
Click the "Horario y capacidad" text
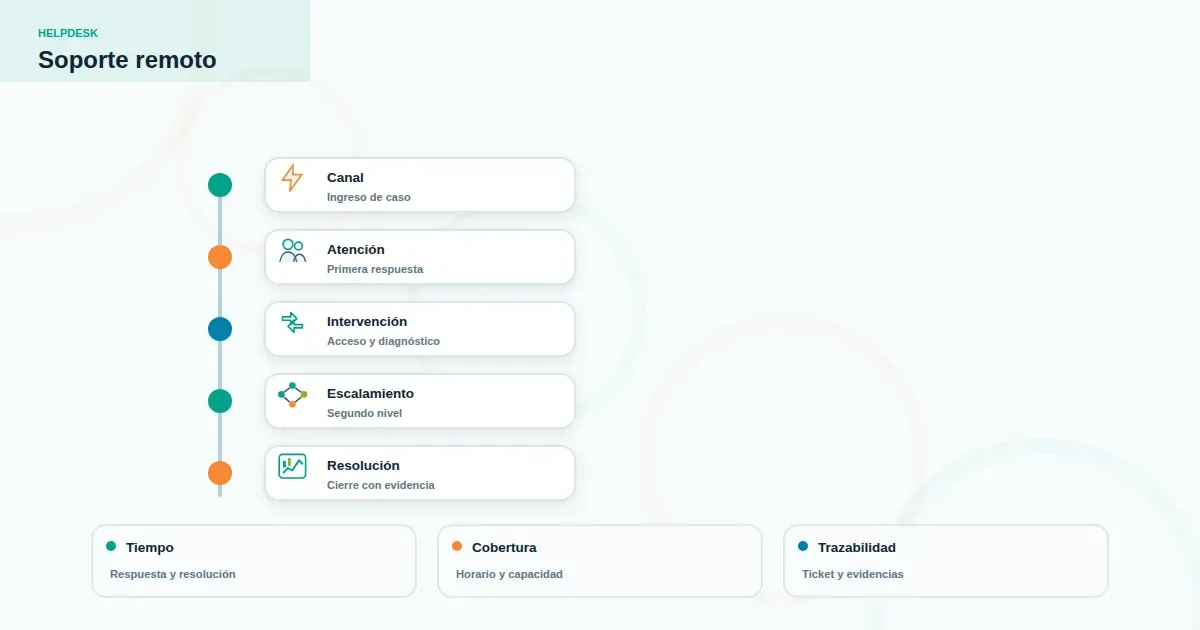tap(509, 574)
